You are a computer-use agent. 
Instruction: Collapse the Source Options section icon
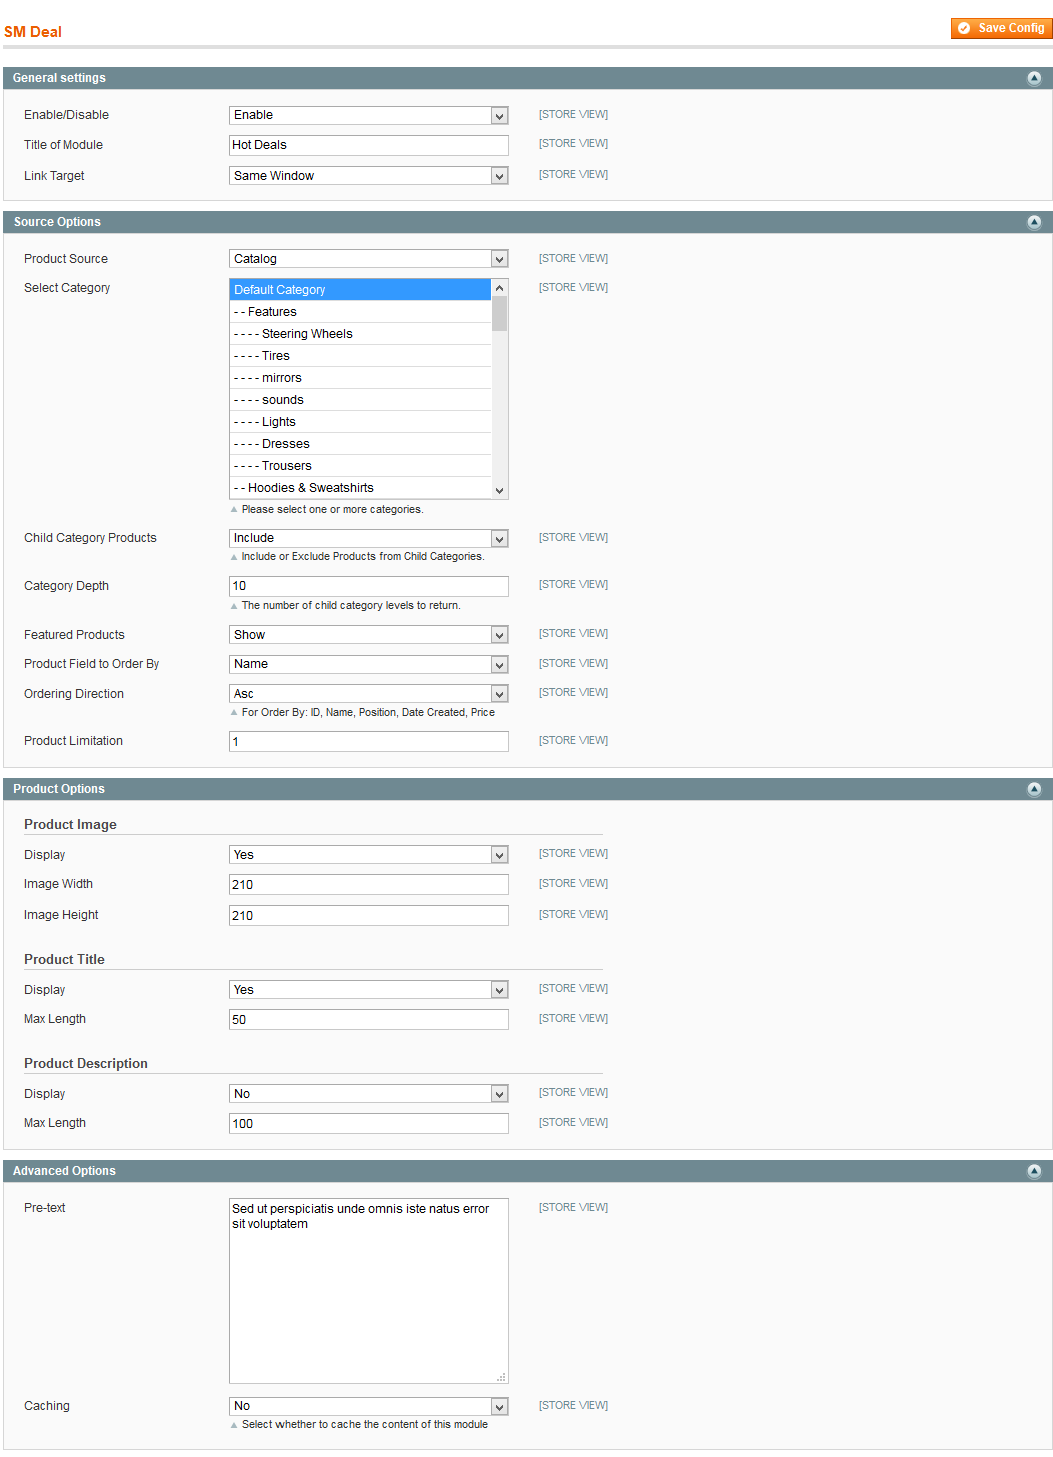[1034, 222]
